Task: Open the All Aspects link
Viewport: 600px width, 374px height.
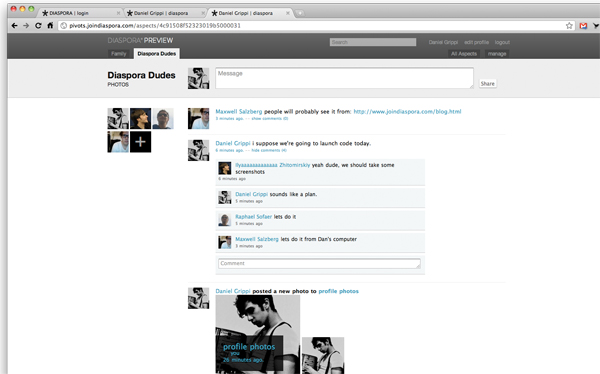Action: click(x=464, y=54)
